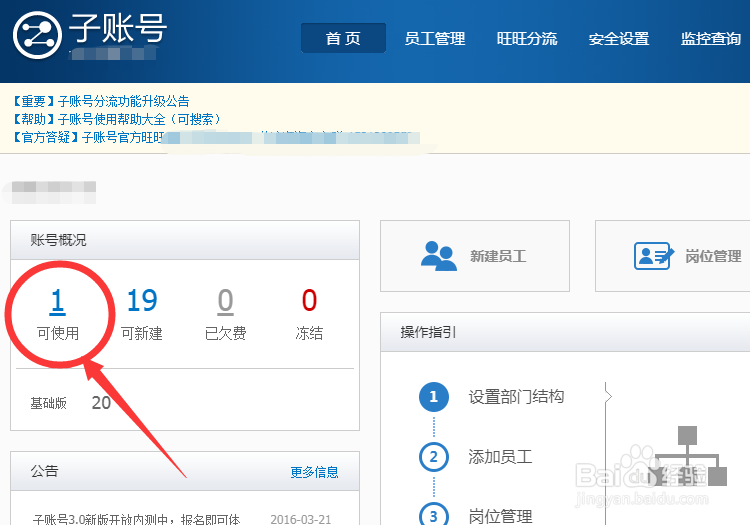Screen dimensions: 750x525
Task: Open the 员工管理 menu
Action: coord(435,39)
